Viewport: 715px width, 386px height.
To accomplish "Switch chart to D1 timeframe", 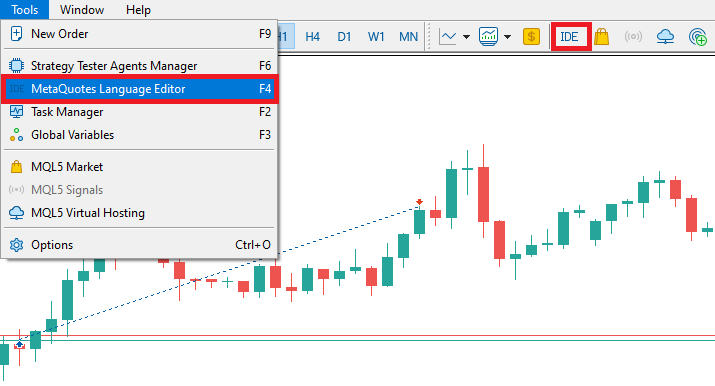I will coord(344,36).
